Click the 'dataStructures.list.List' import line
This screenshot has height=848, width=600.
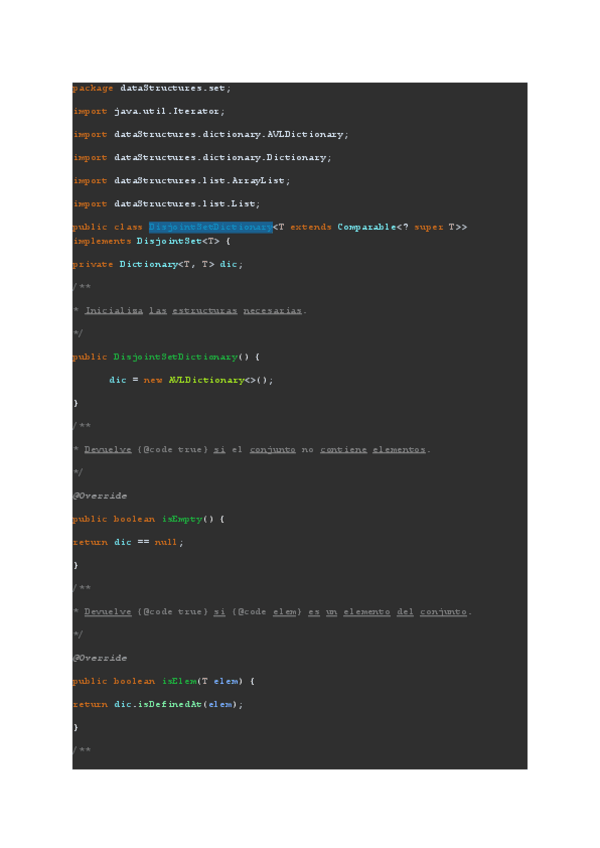pos(167,204)
